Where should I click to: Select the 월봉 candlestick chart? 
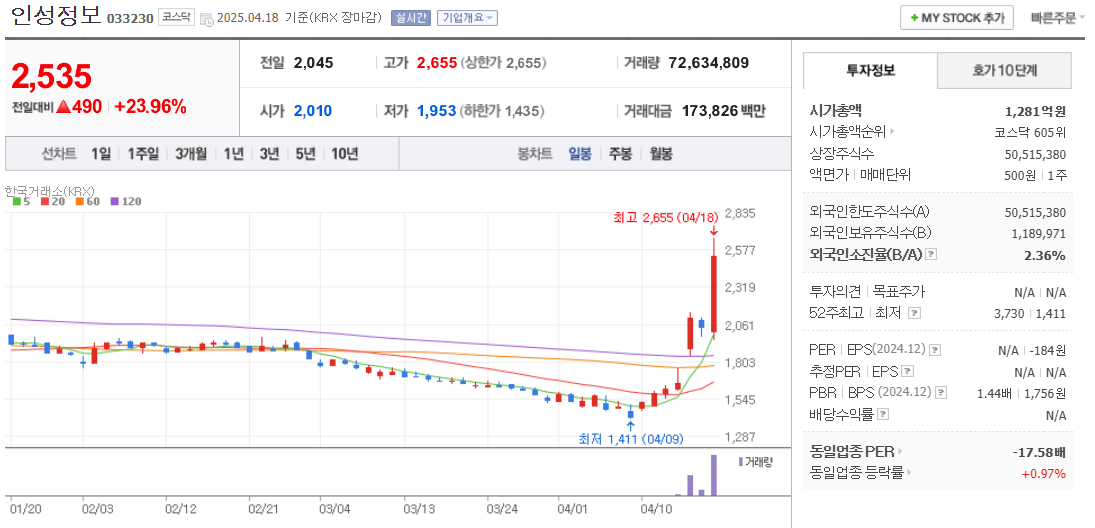click(x=661, y=154)
